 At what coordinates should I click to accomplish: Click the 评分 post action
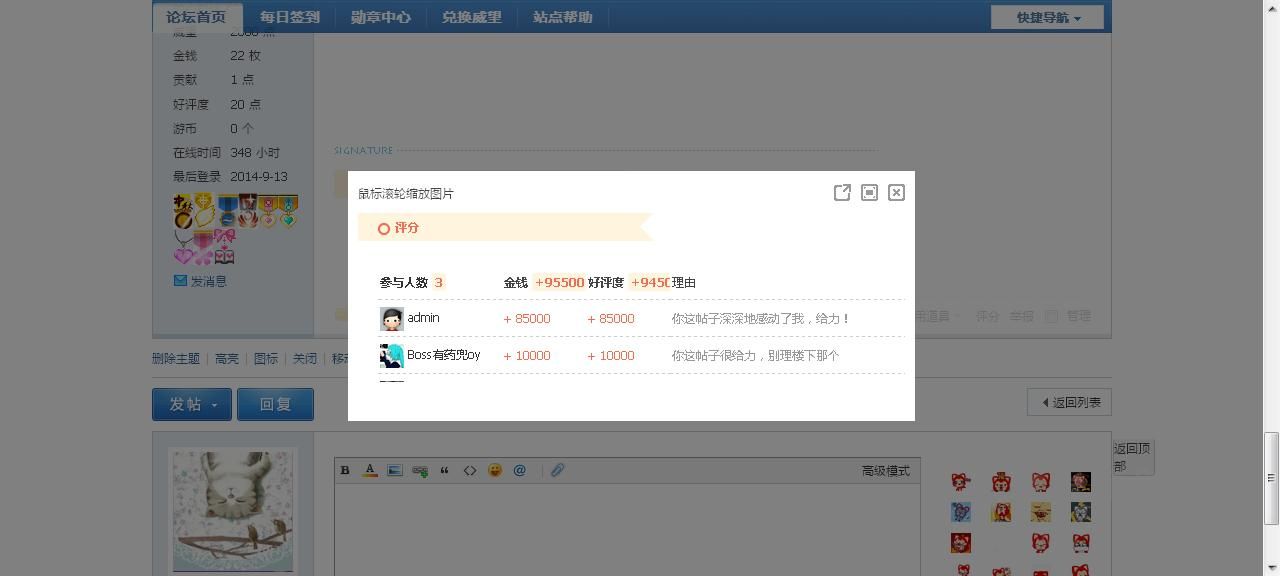tap(988, 316)
